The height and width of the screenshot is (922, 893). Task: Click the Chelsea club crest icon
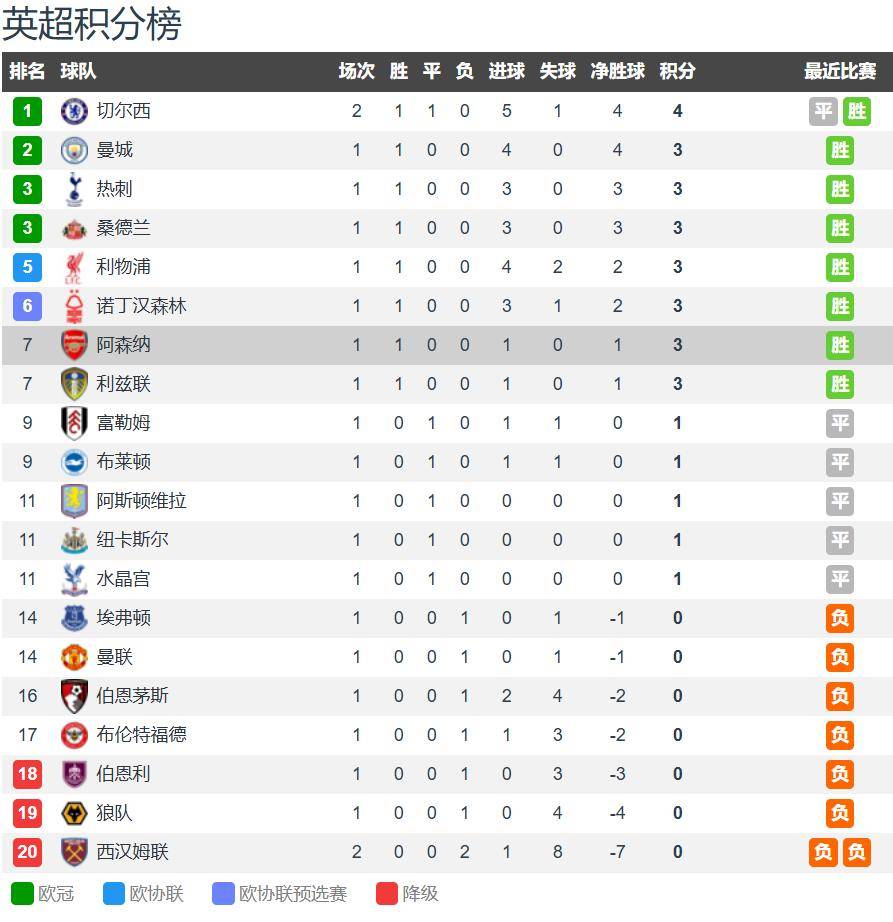[x=74, y=111]
